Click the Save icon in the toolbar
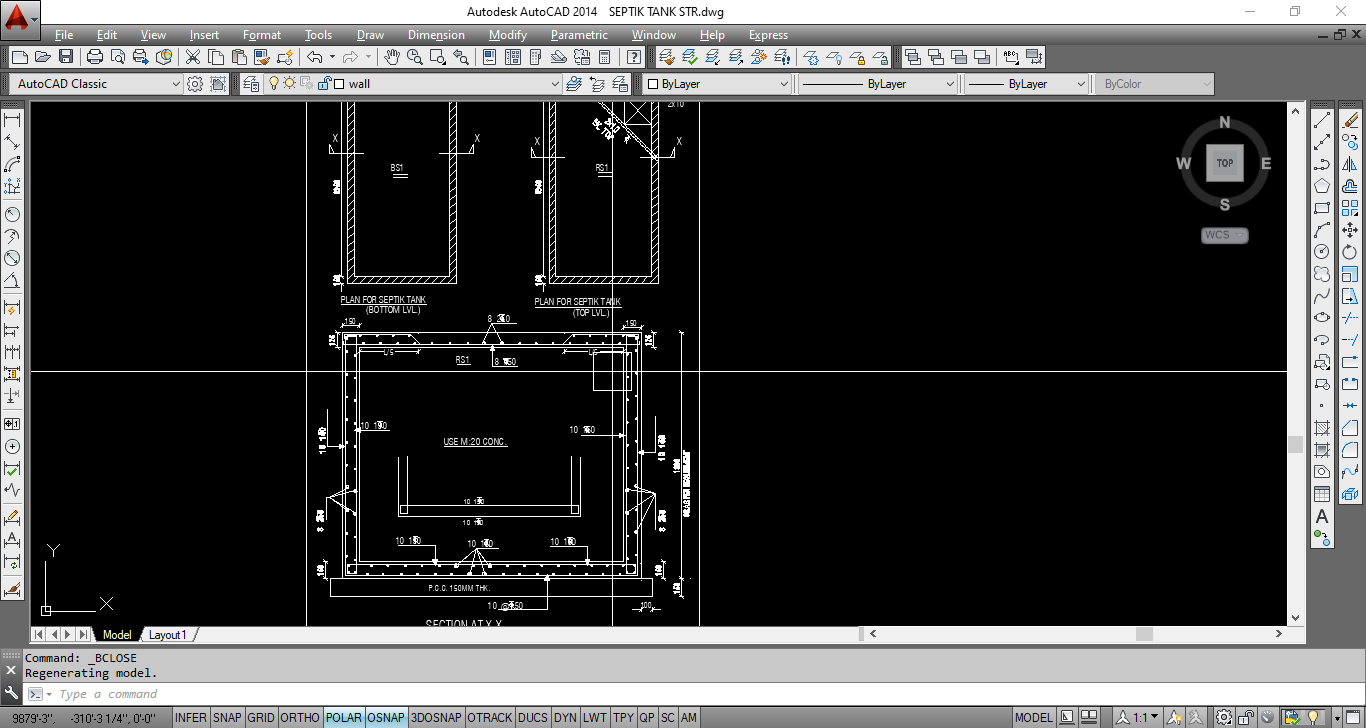The image size is (1366, 728). coord(66,57)
